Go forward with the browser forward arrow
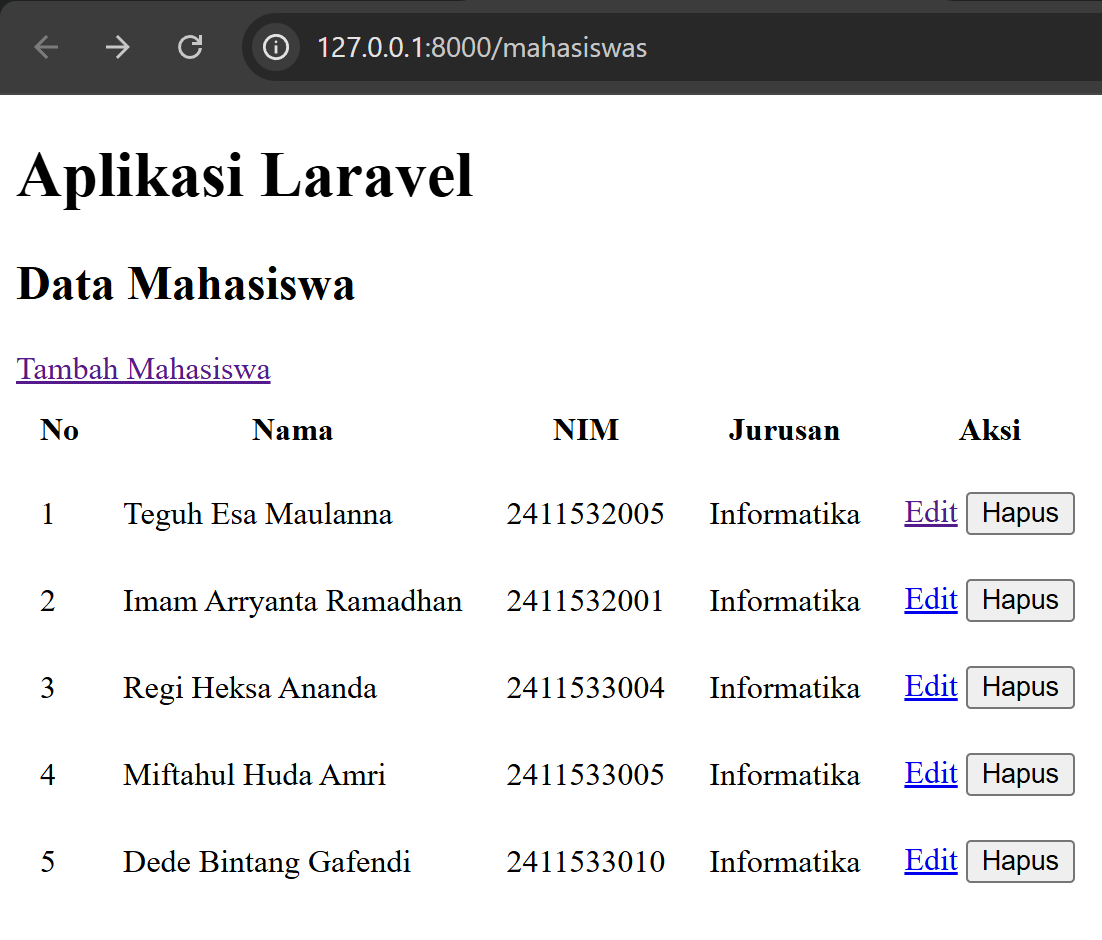 pos(117,48)
